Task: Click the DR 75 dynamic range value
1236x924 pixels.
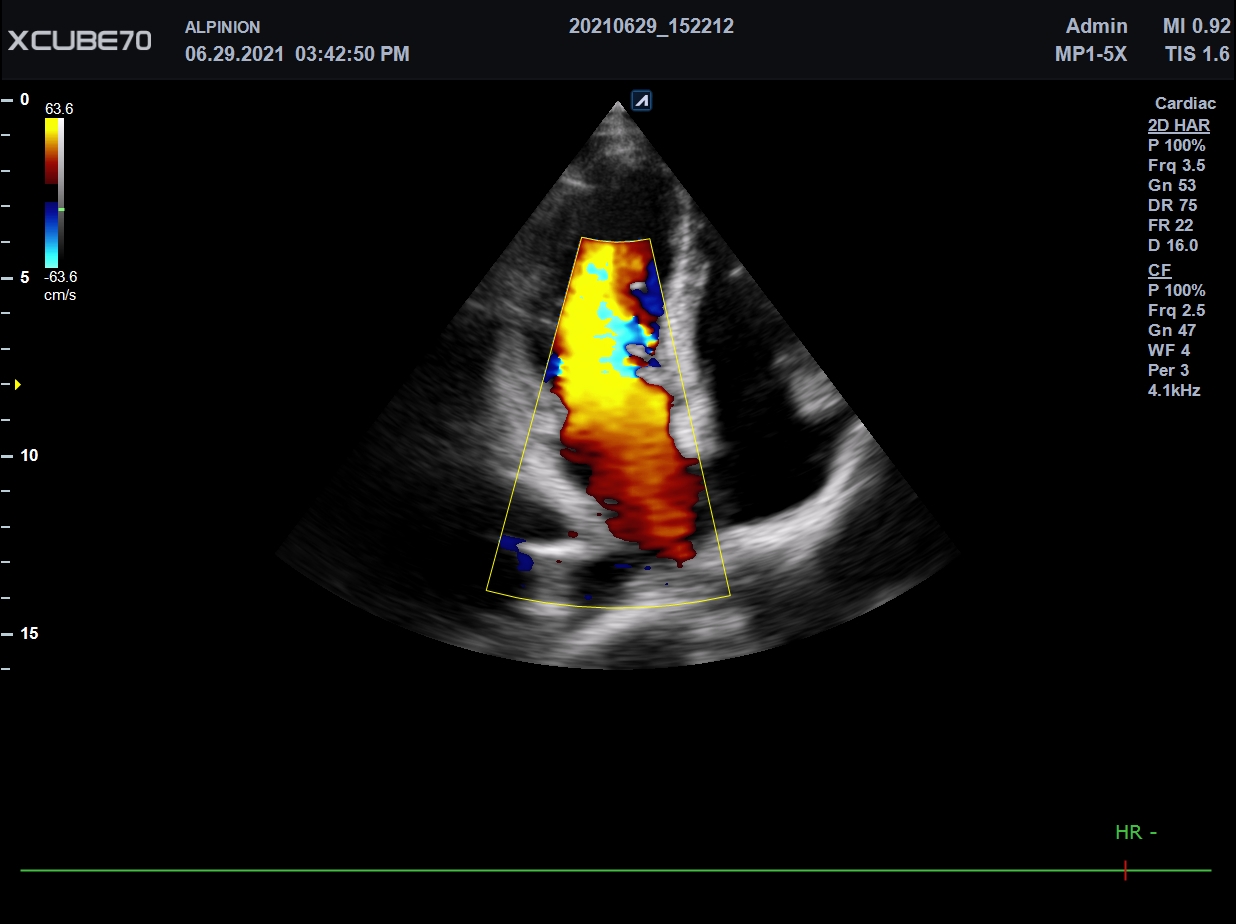Action: coord(1172,205)
